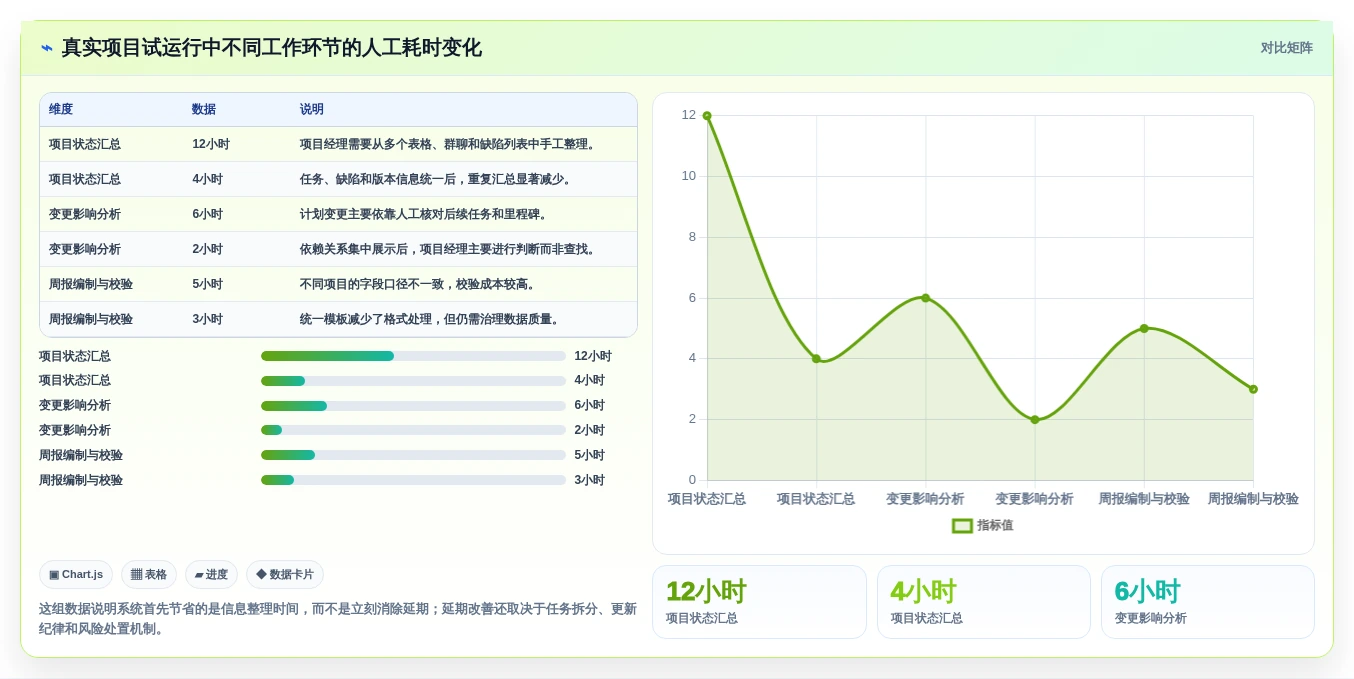The height and width of the screenshot is (679, 1354).
Task: Select the Chart.js tag chip
Action: pos(76,574)
